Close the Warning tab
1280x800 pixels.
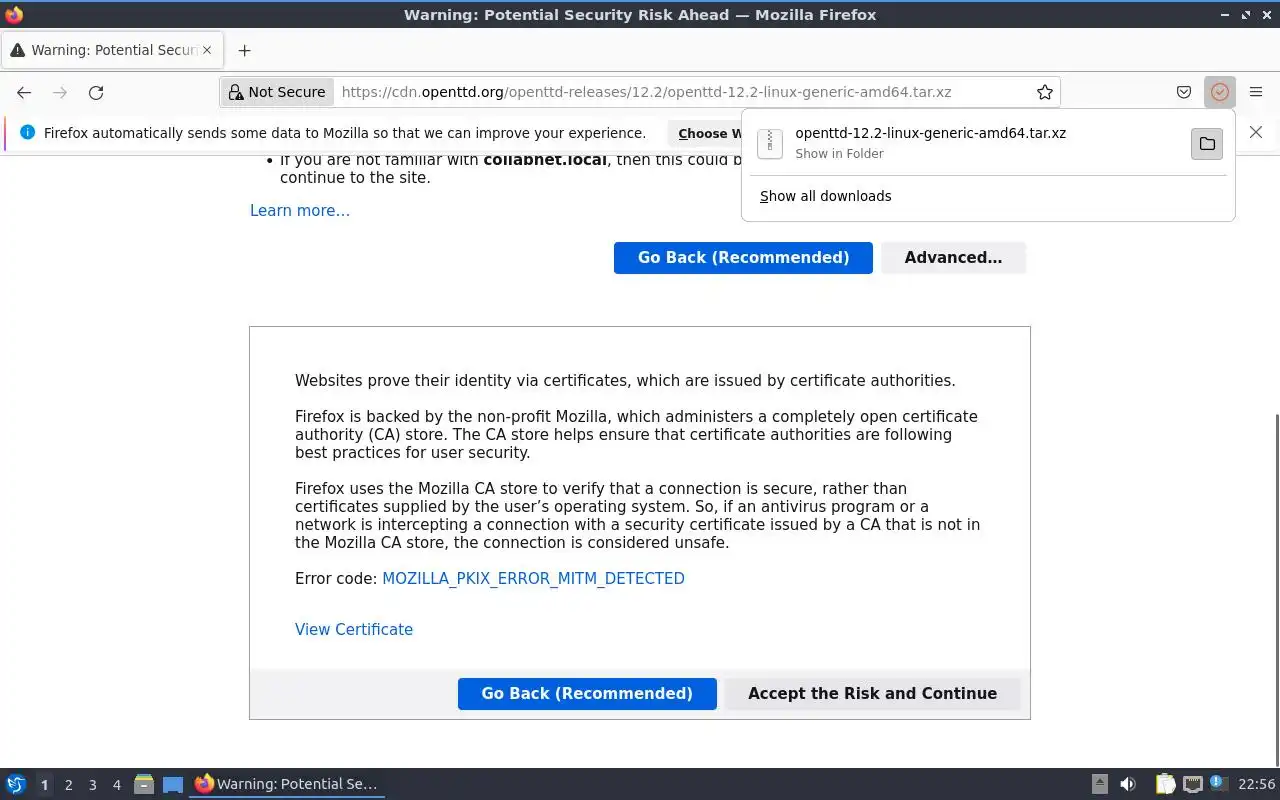tap(207, 50)
